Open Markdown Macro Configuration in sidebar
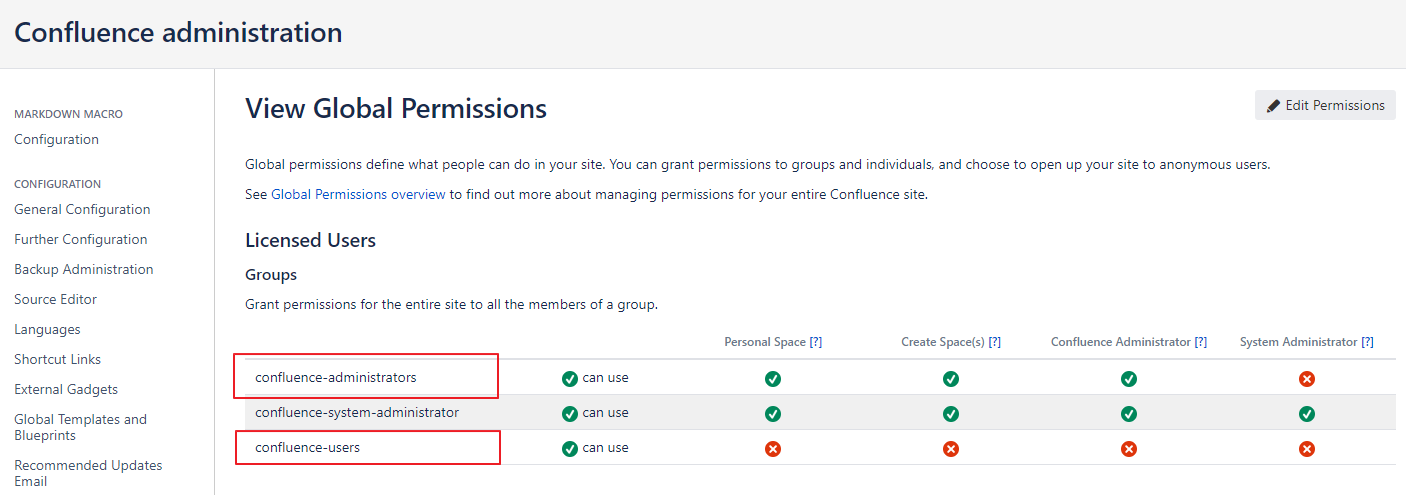 (56, 140)
